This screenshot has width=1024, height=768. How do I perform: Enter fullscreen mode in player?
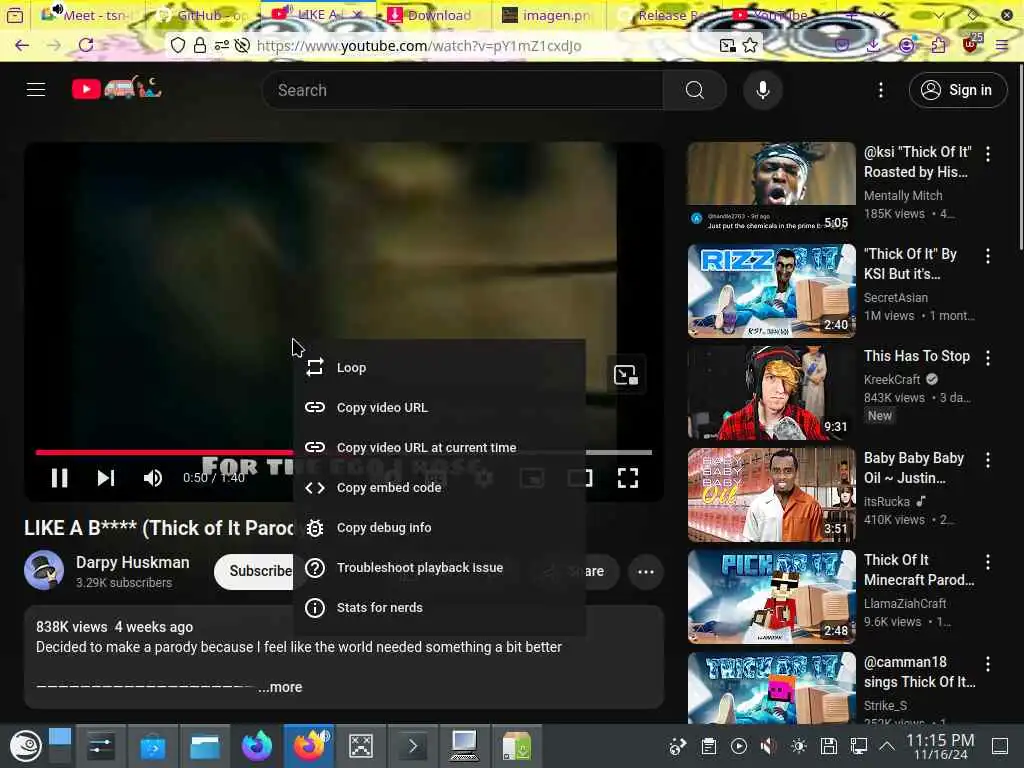click(628, 478)
